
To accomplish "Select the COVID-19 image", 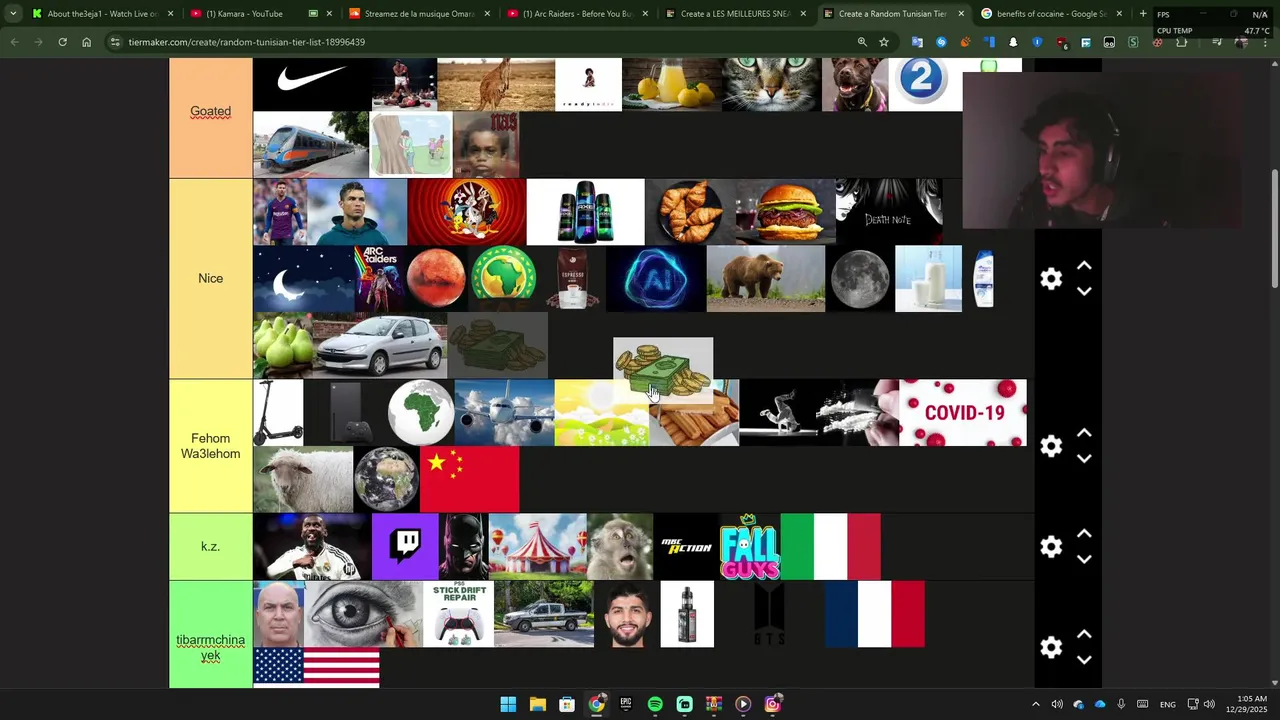I will coord(963,413).
